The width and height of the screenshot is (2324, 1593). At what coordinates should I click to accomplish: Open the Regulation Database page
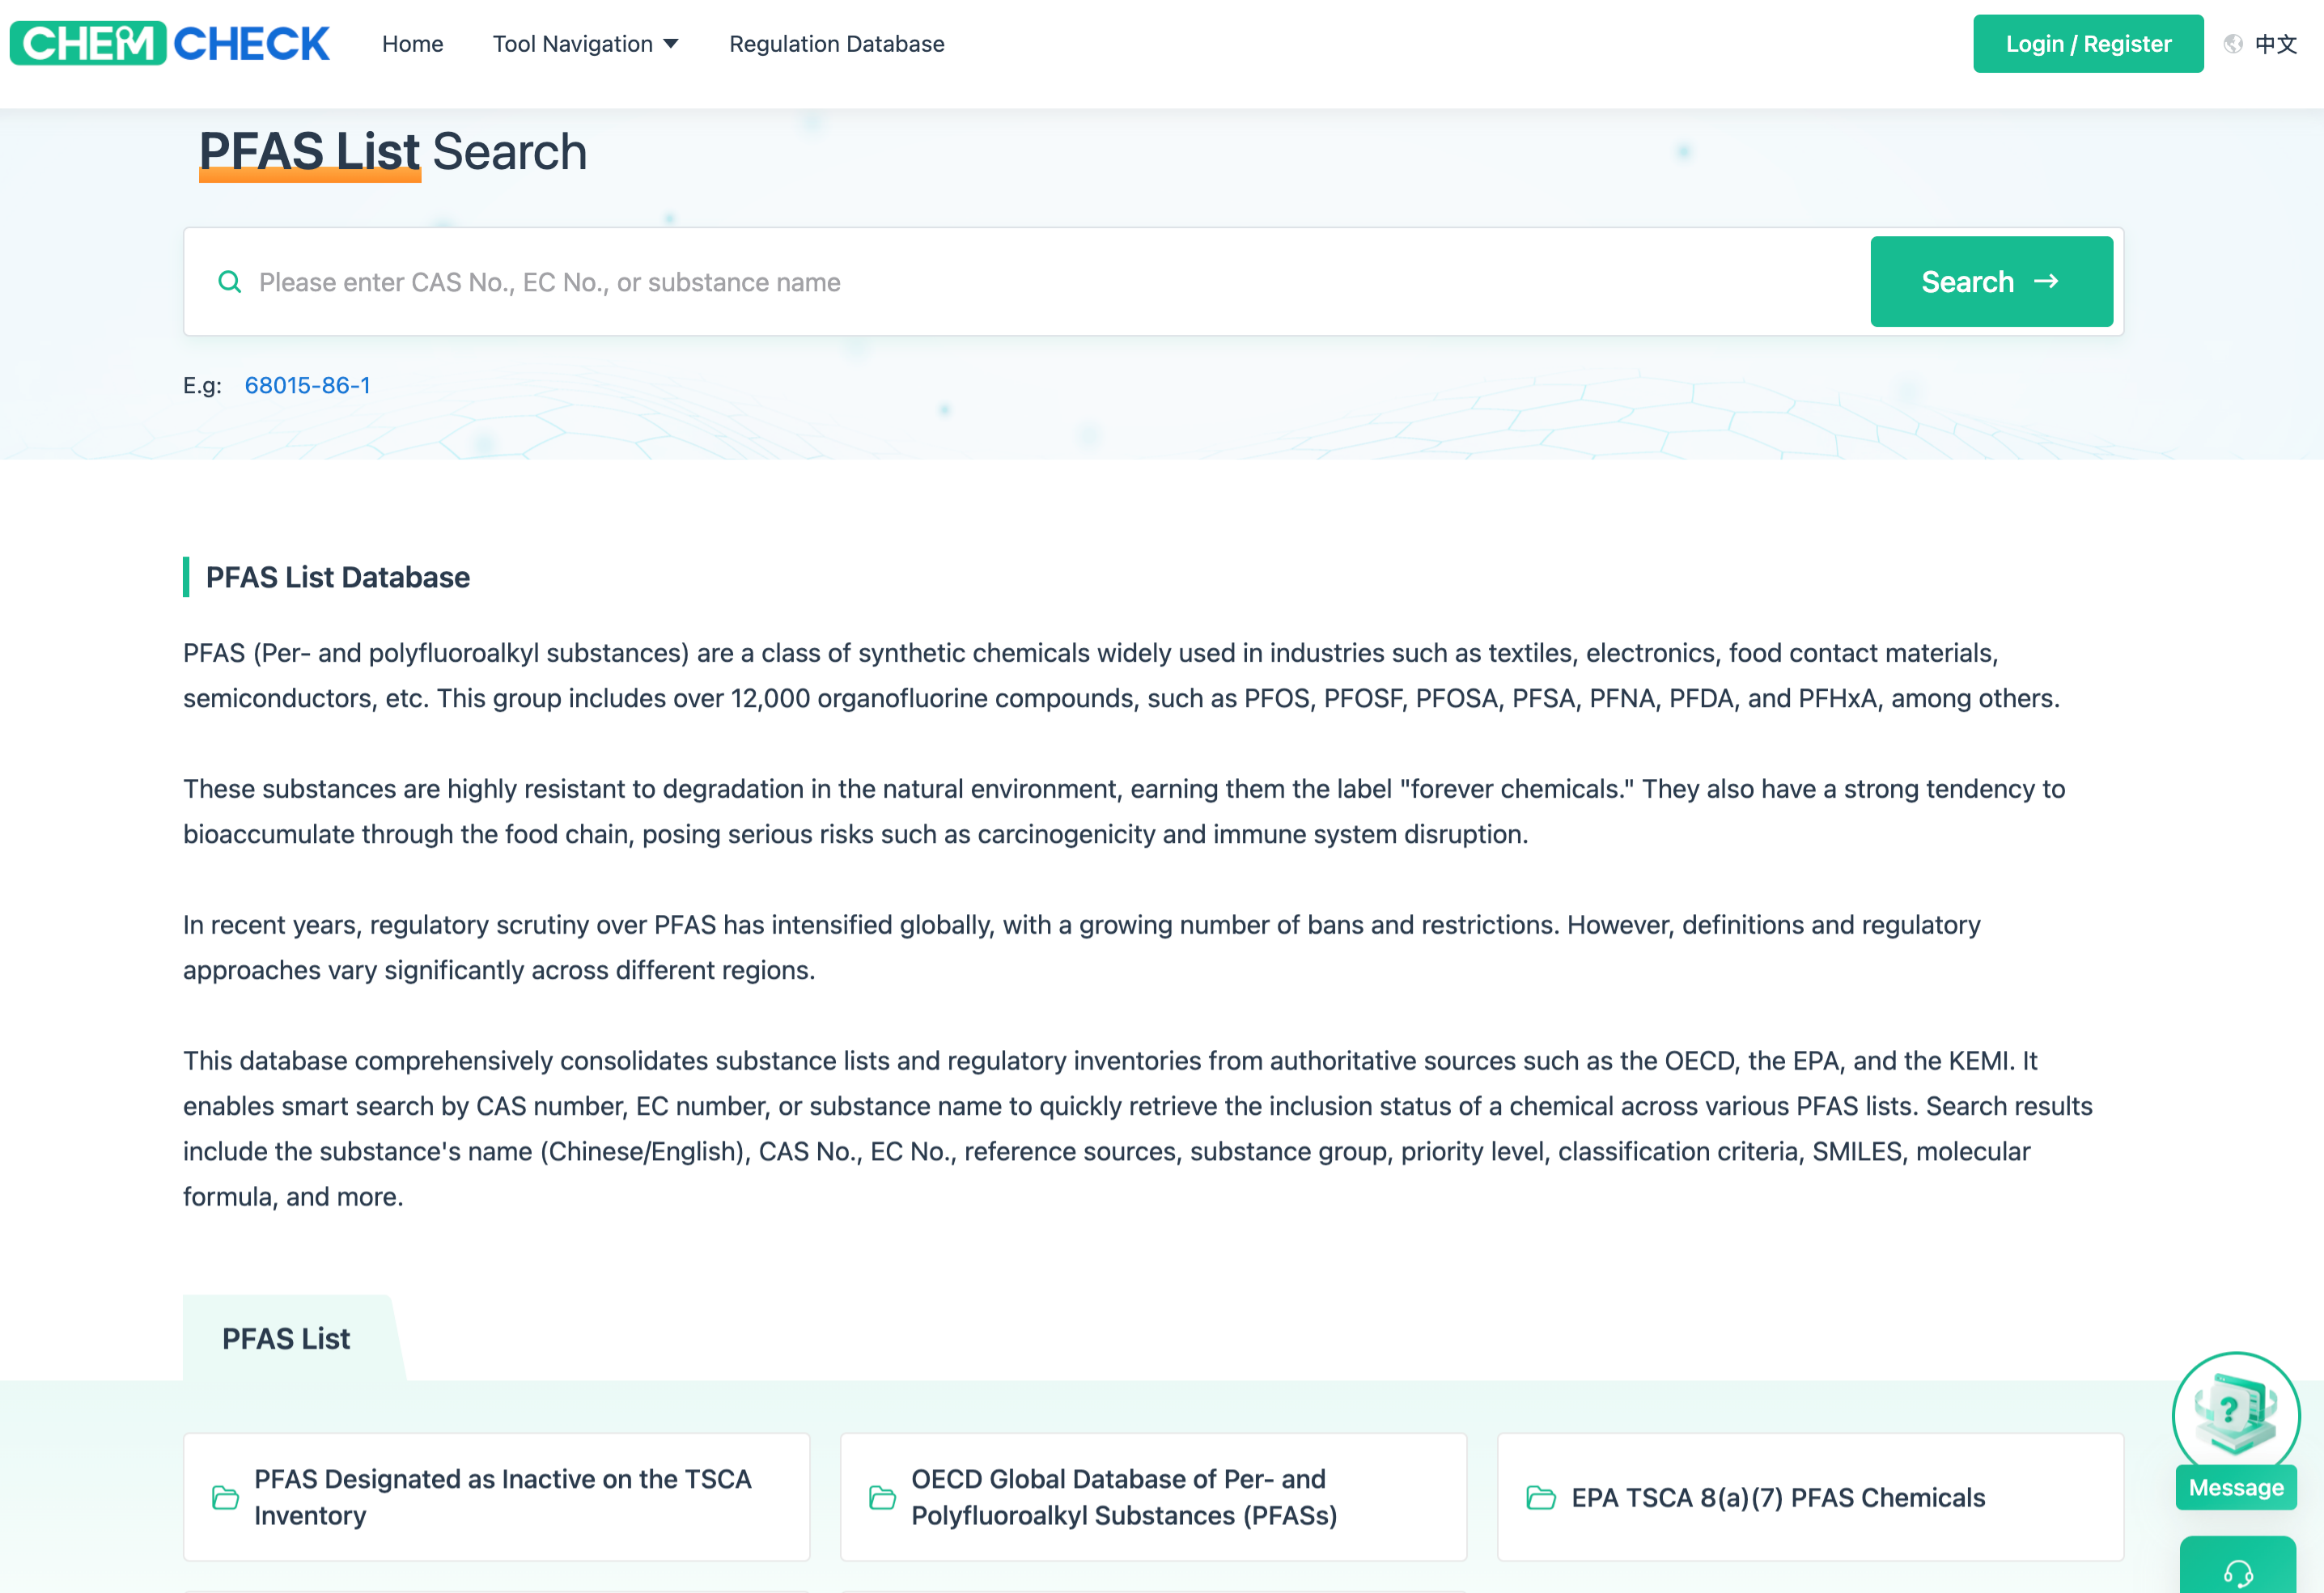pos(836,44)
